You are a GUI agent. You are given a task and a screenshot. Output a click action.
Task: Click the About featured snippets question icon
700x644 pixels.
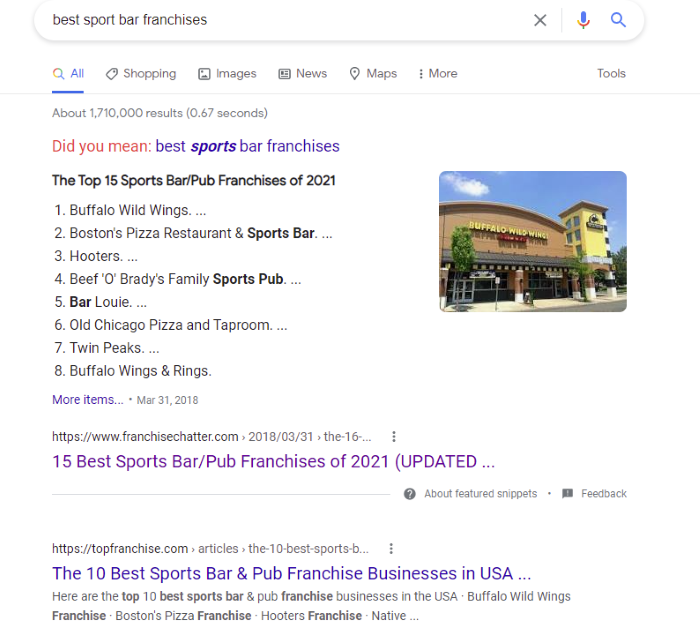[409, 494]
